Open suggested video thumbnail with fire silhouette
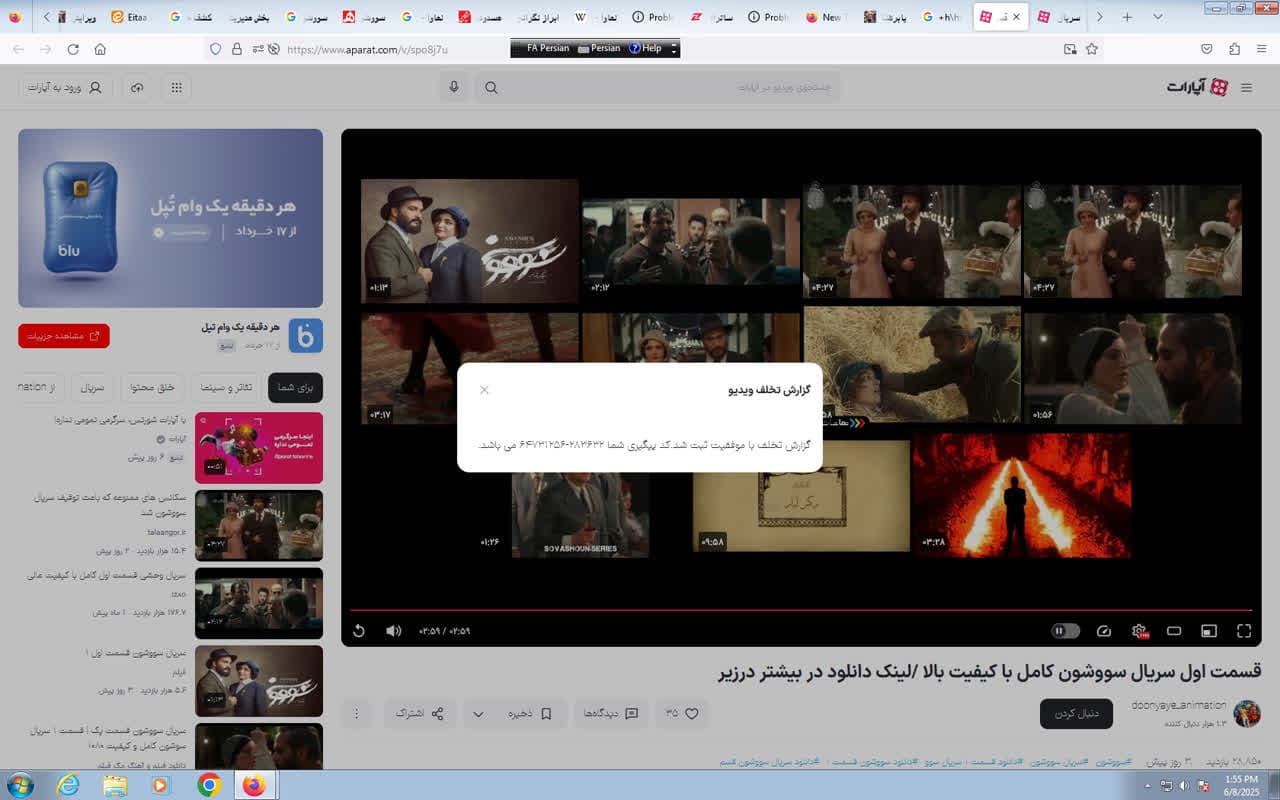The image size is (1280, 800). [1022, 494]
